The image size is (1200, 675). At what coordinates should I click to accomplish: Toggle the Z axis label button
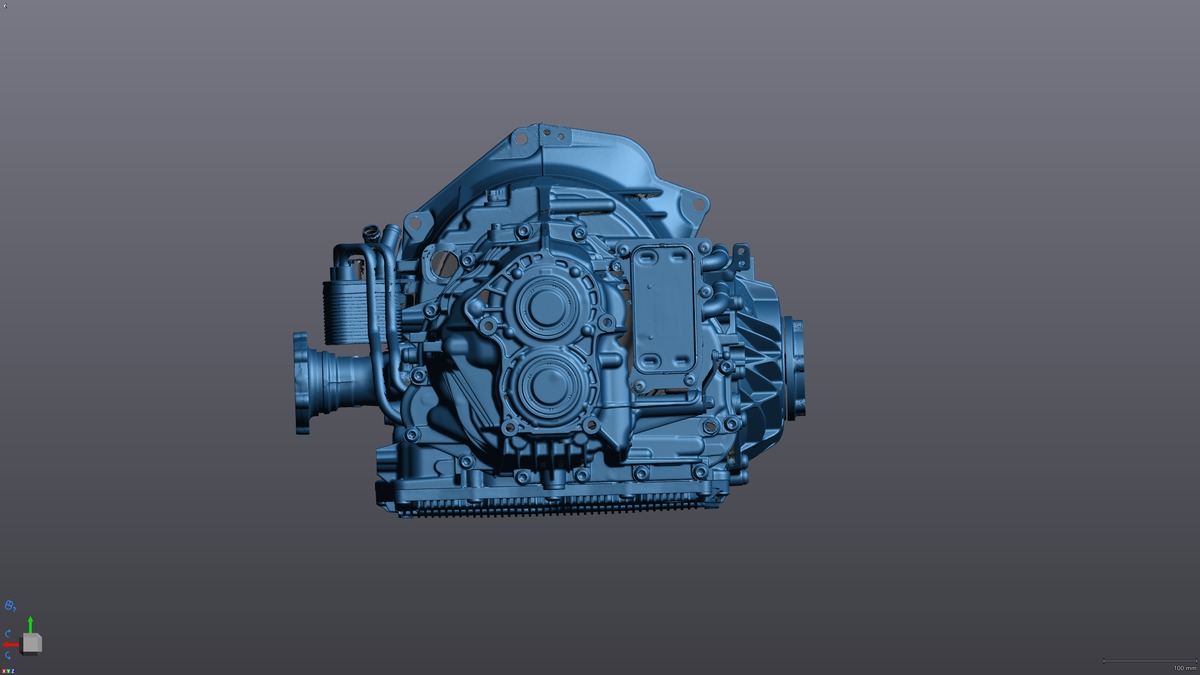13,671
